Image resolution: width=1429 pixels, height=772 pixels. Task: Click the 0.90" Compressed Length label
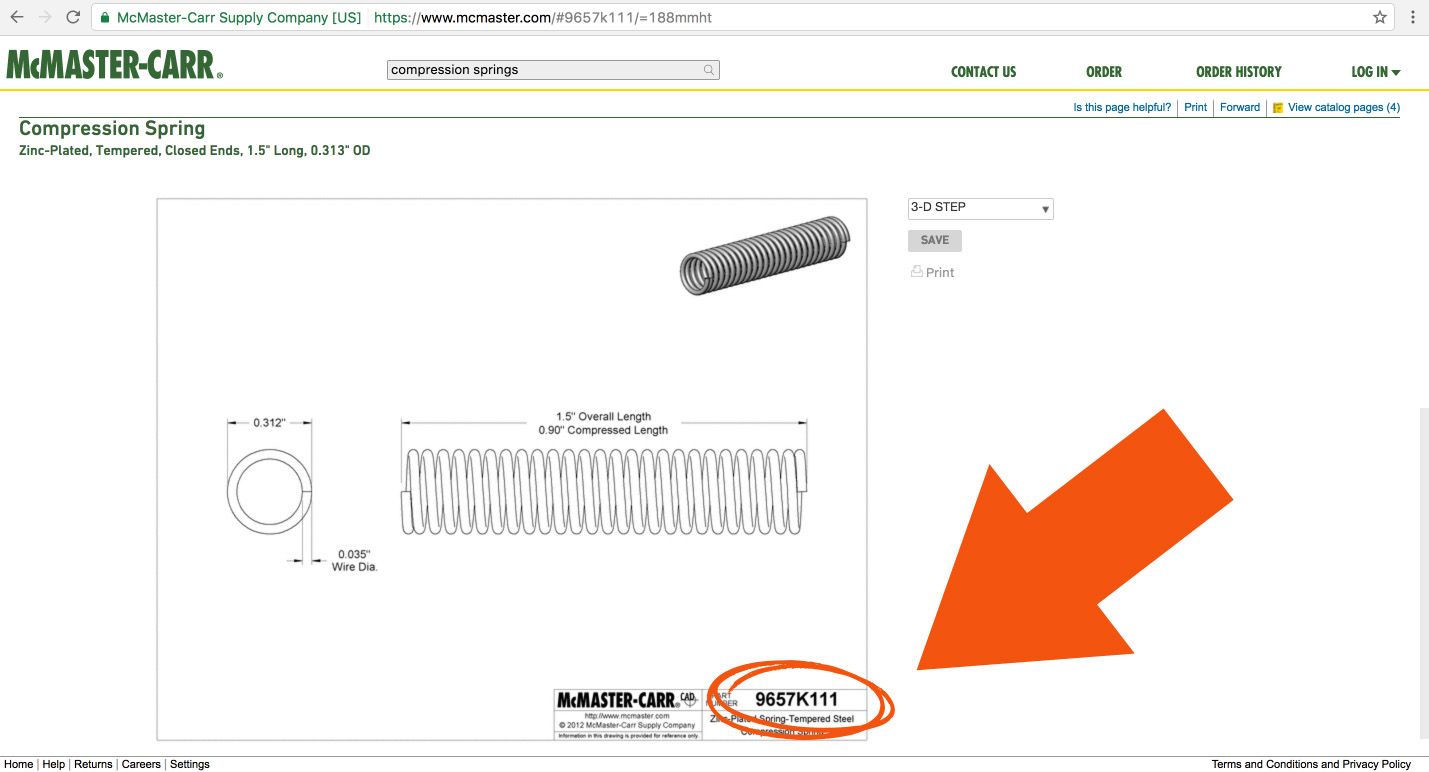[x=603, y=430]
